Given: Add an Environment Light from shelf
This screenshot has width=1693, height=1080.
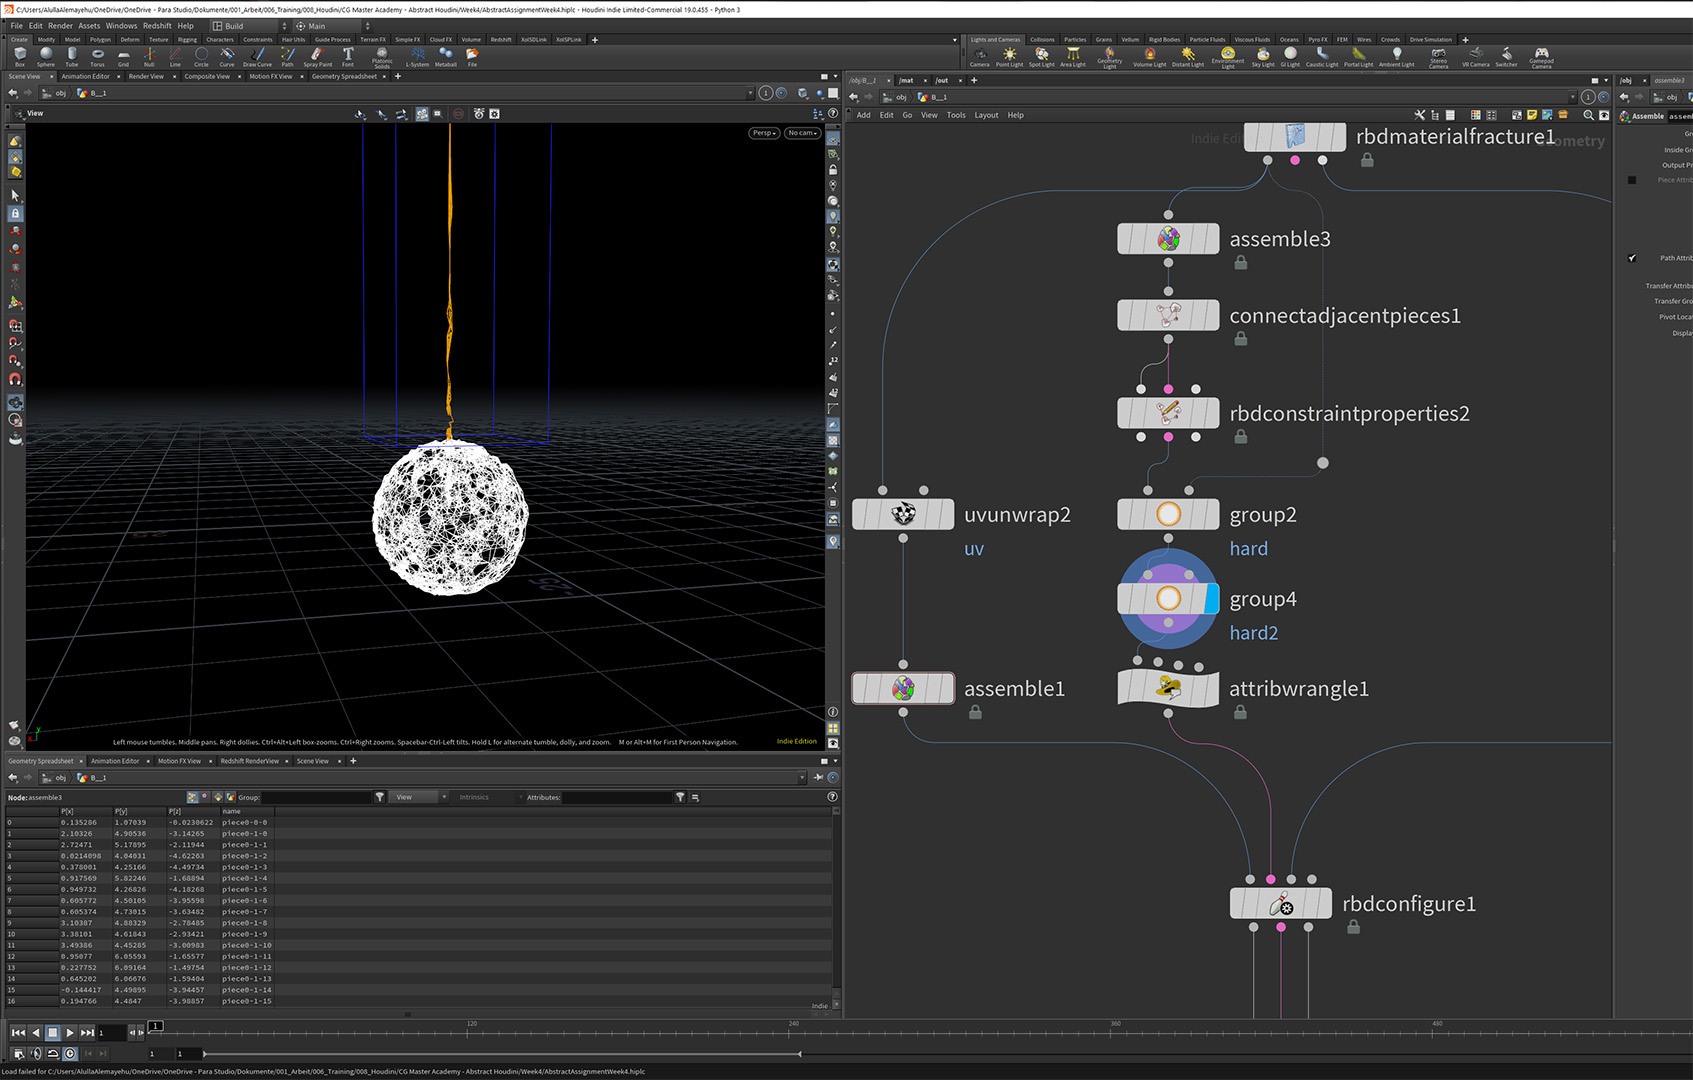Looking at the screenshot, I should click(x=1228, y=54).
